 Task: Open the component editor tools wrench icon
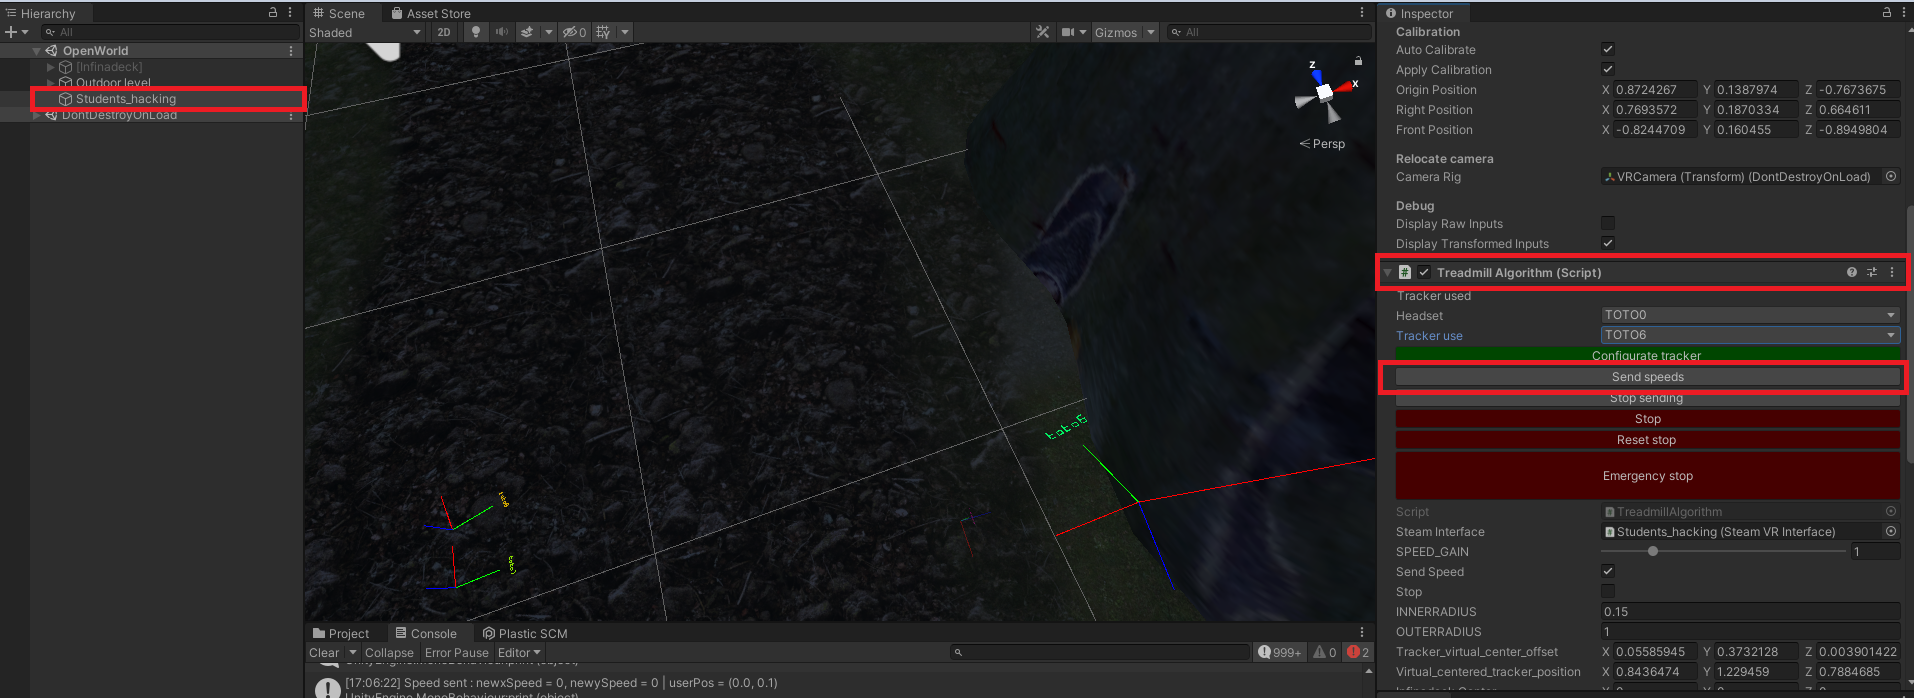point(1042,32)
